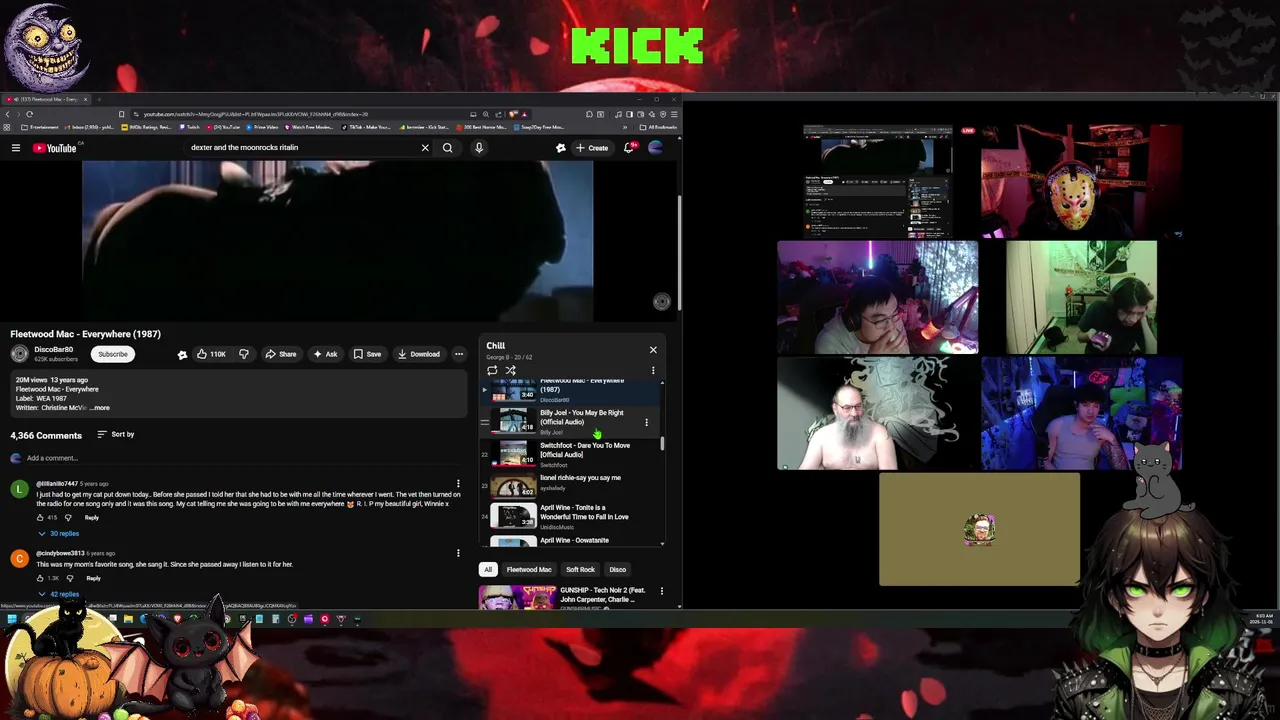Subscribe to DiscoBar80 channel
The height and width of the screenshot is (720, 1280).
click(x=113, y=354)
